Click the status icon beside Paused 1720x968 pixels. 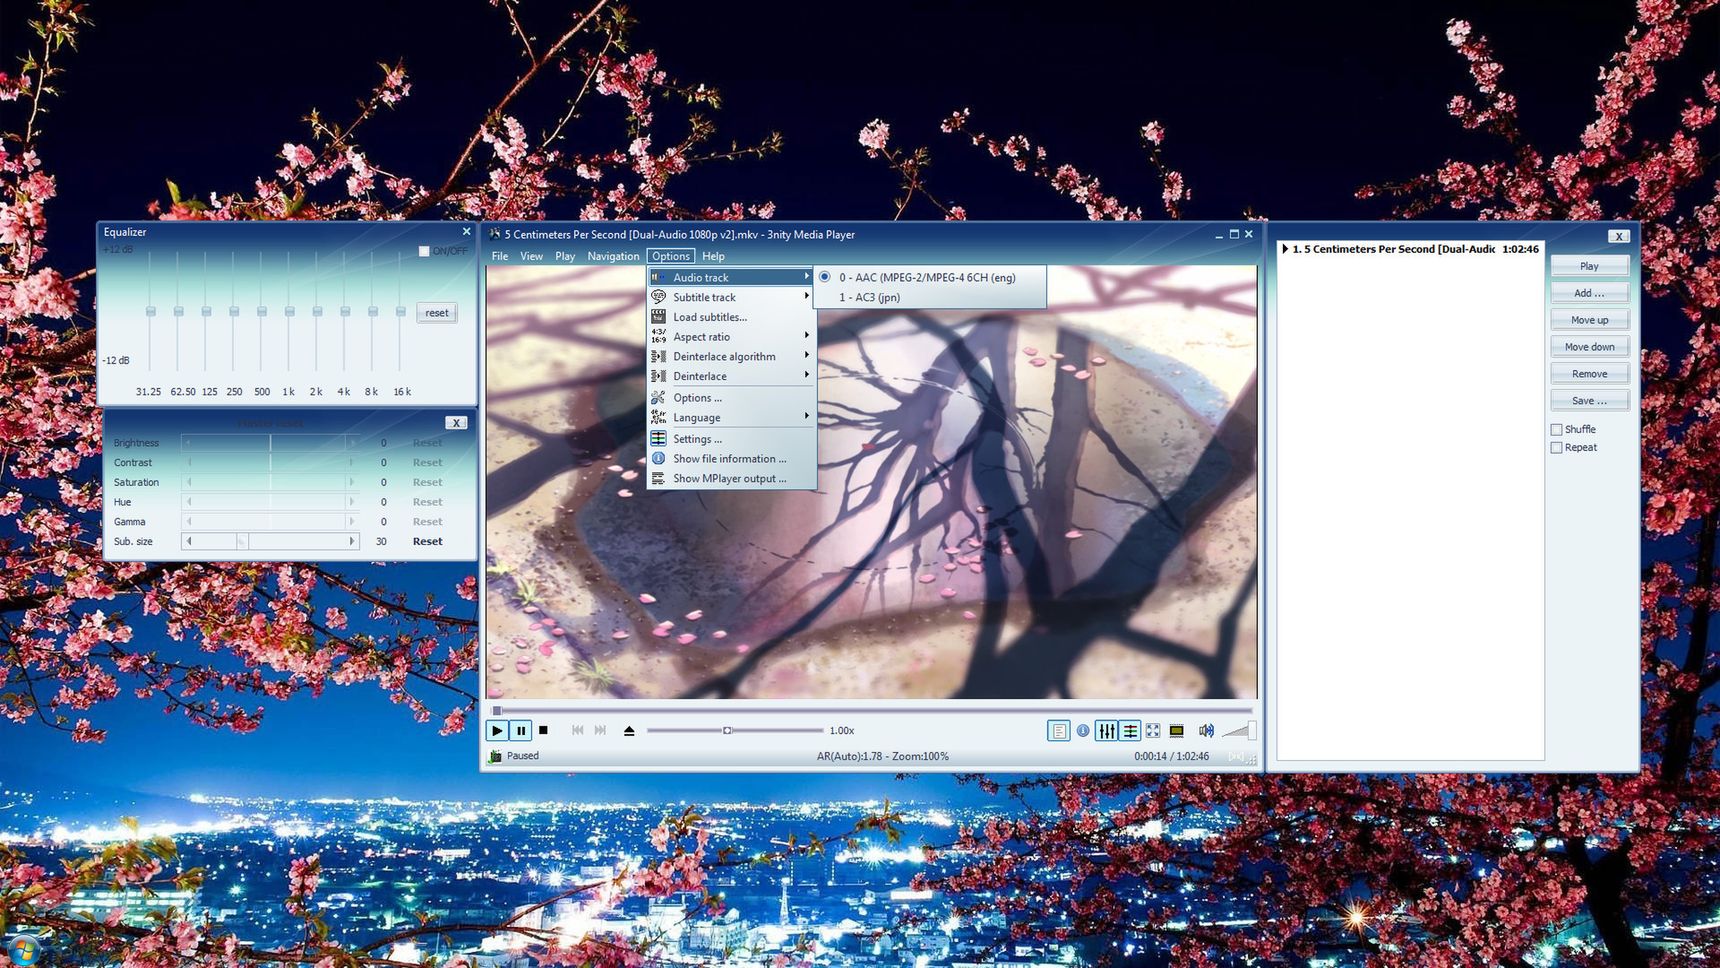point(494,757)
